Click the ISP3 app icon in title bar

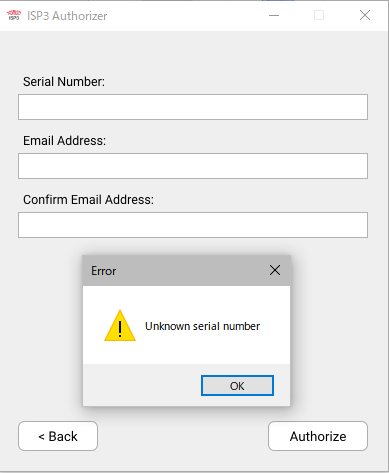click(x=14, y=16)
